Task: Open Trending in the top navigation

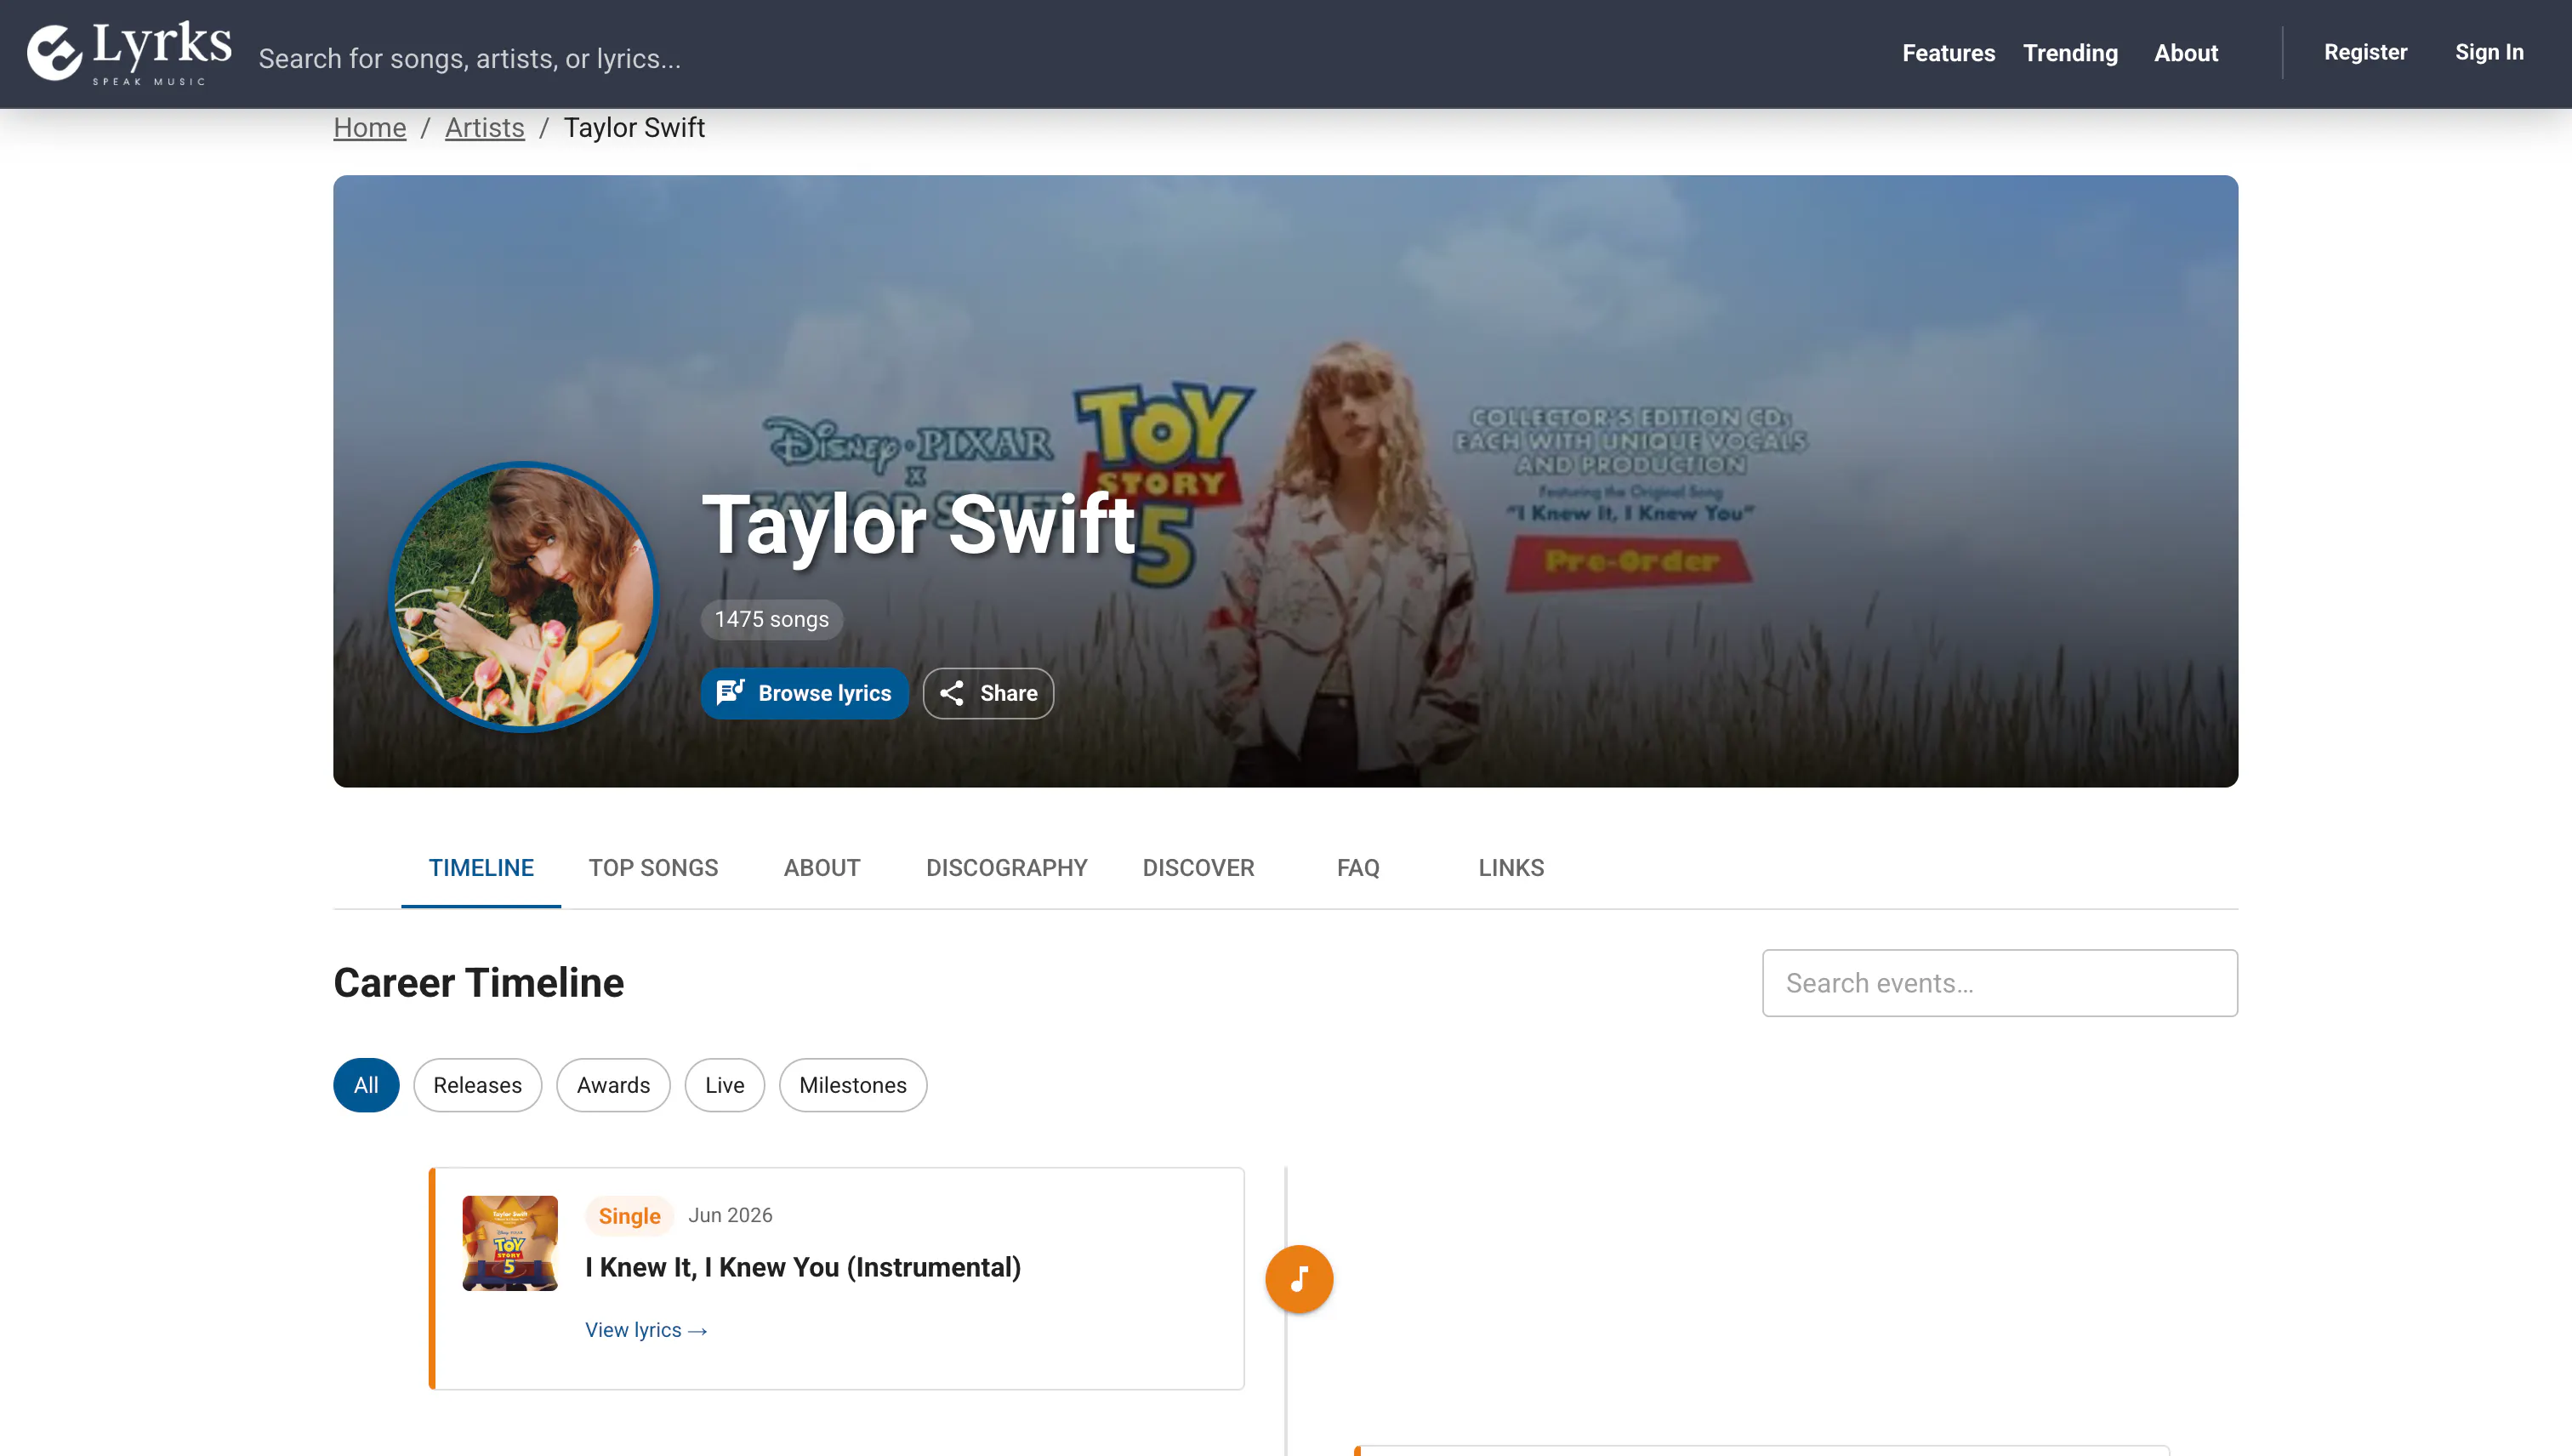Action: [2070, 53]
